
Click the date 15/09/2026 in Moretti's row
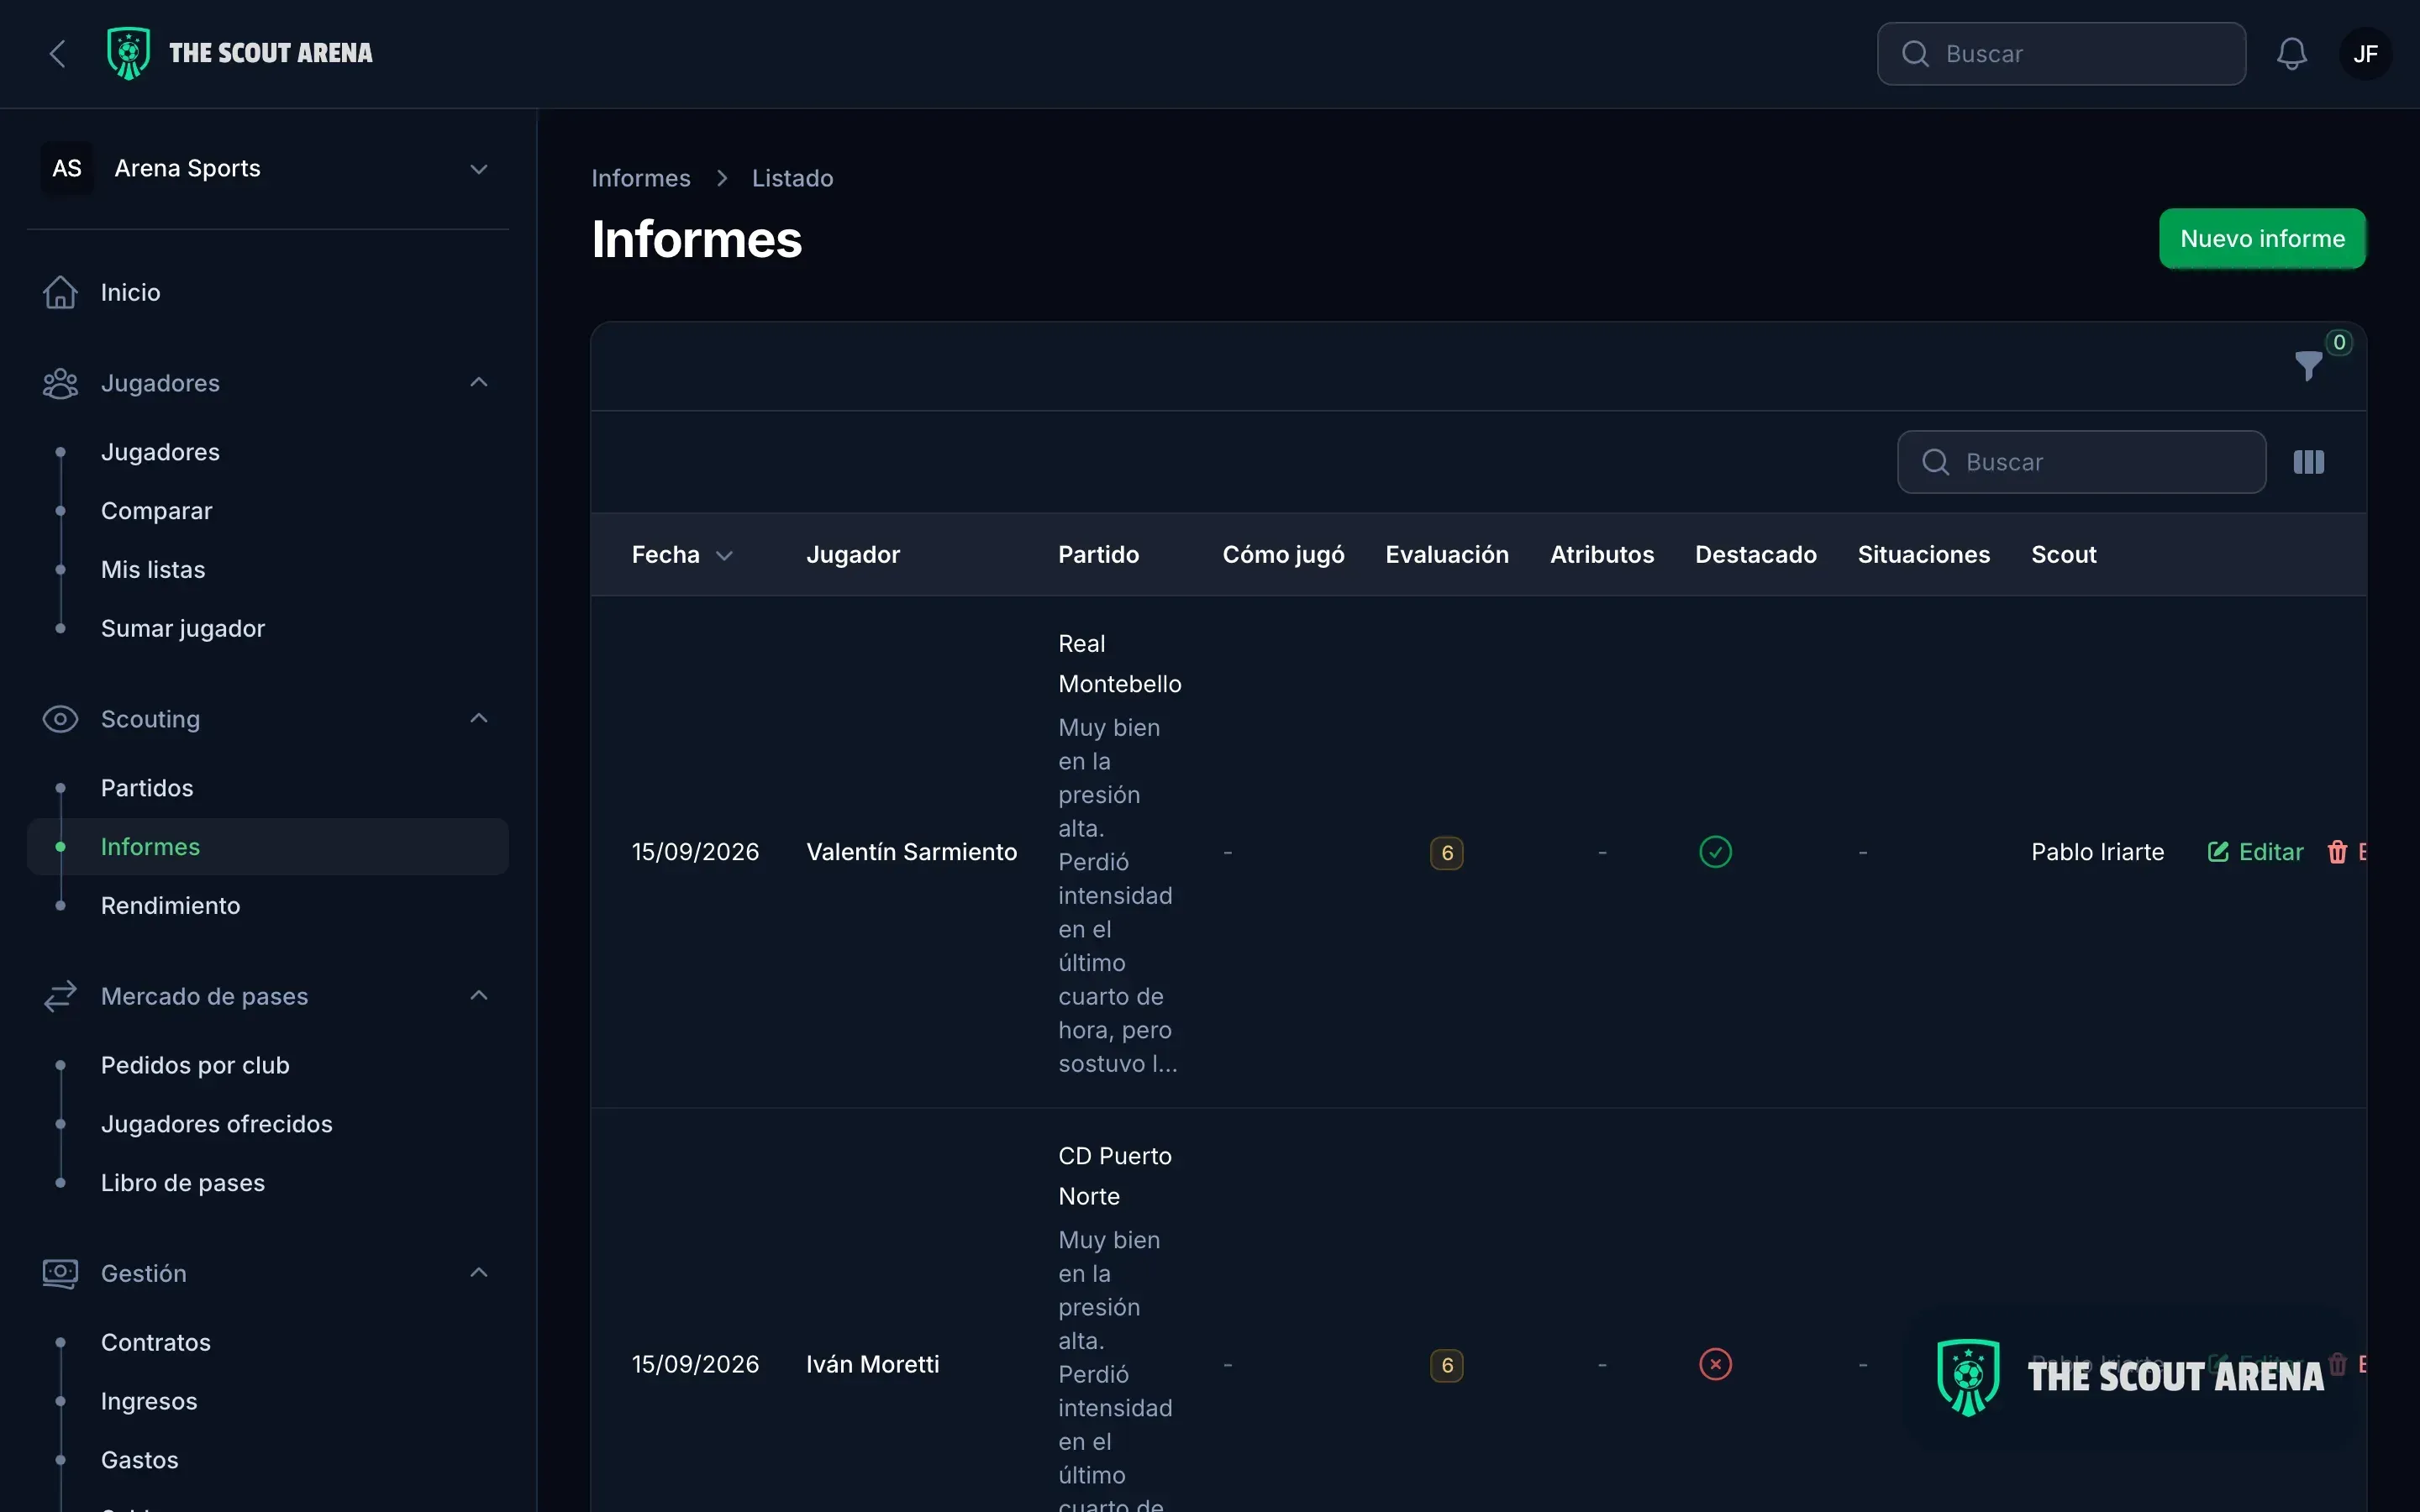[695, 1364]
